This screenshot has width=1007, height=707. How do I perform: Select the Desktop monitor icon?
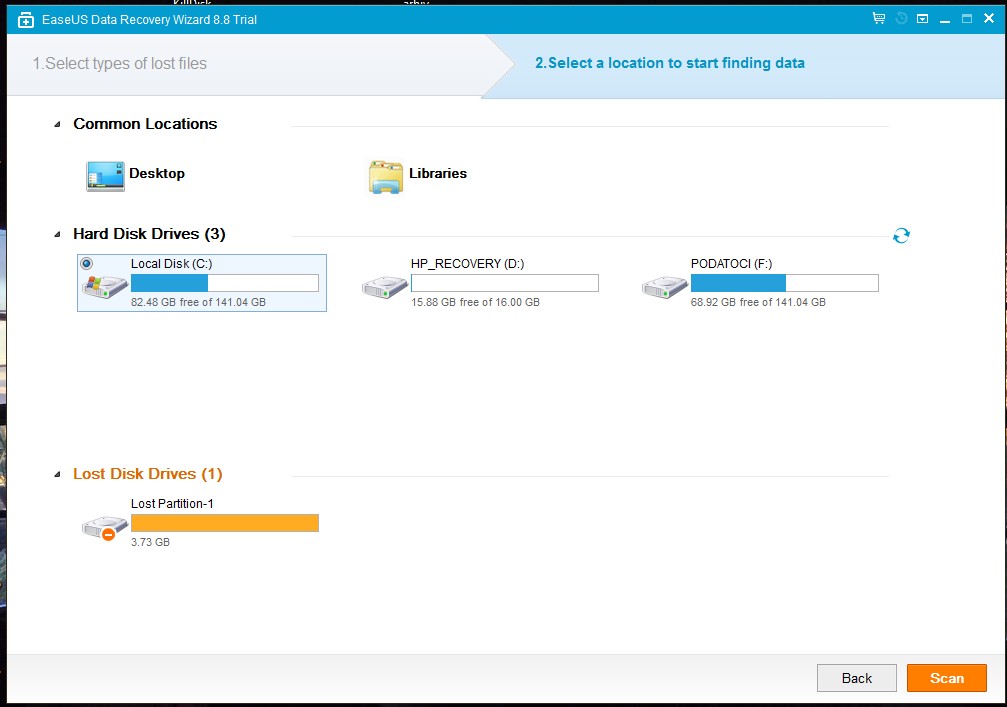(105, 176)
